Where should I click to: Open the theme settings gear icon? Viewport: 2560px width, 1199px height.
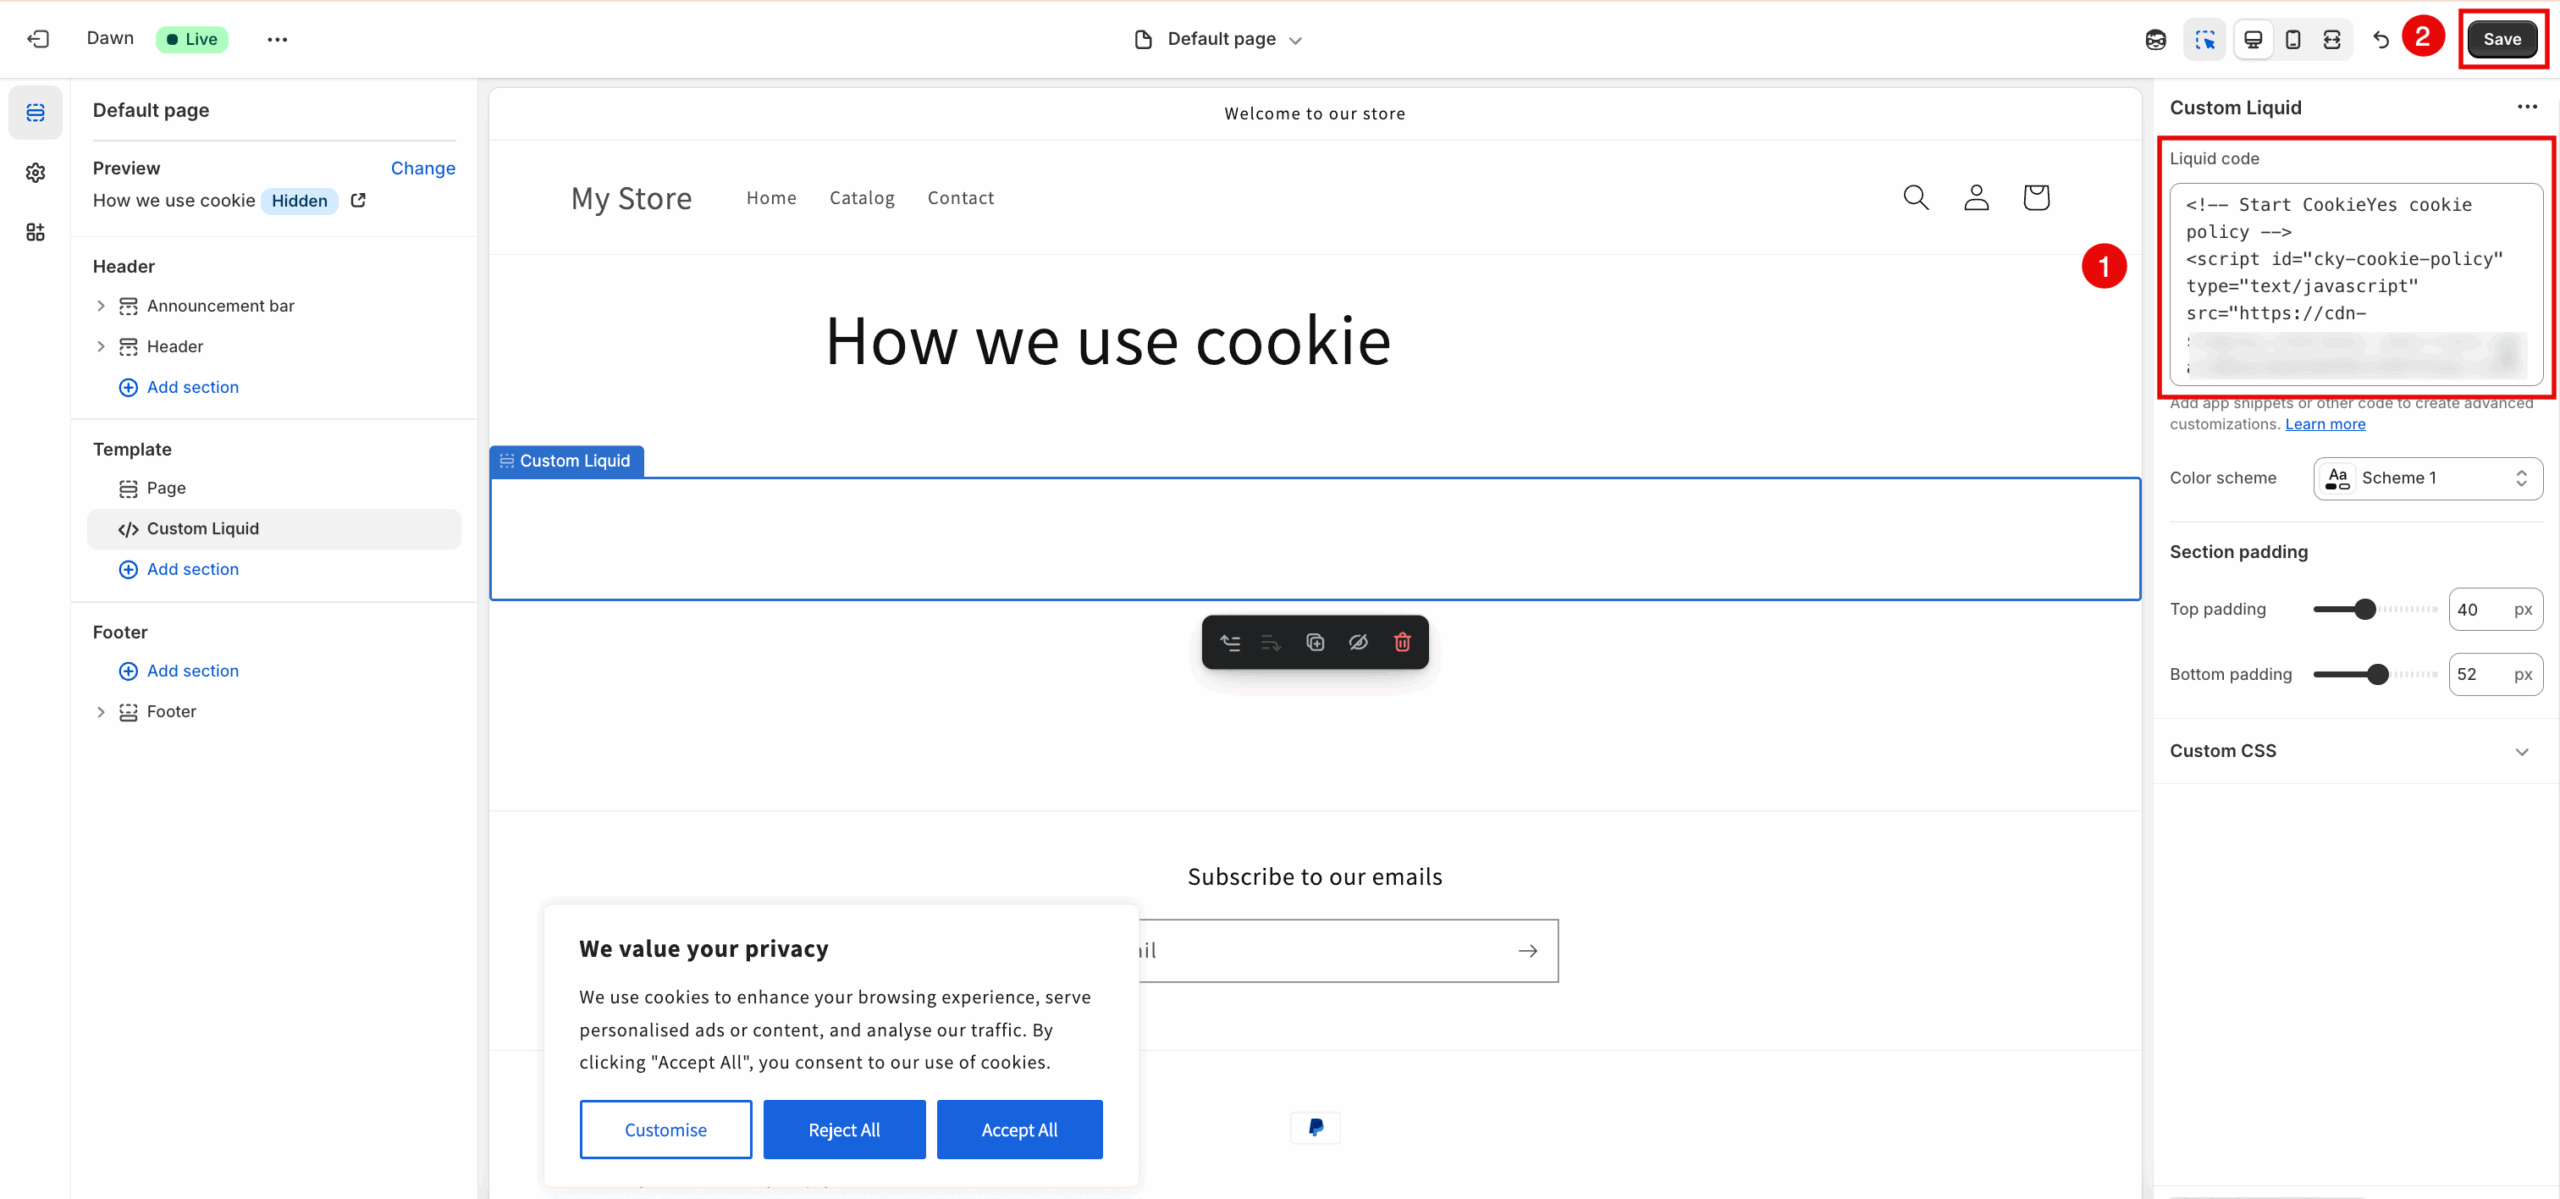click(36, 173)
